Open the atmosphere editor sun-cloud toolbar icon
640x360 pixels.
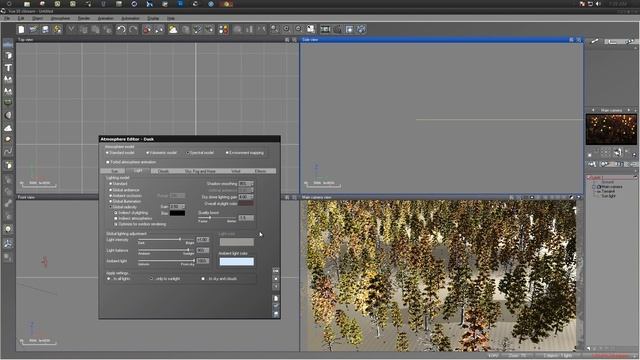173,29
